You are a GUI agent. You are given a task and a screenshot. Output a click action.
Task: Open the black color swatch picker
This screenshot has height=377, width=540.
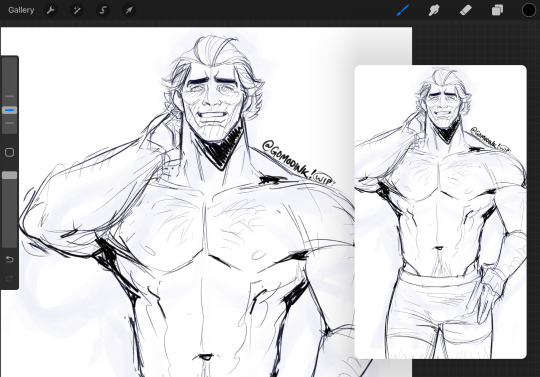point(529,10)
